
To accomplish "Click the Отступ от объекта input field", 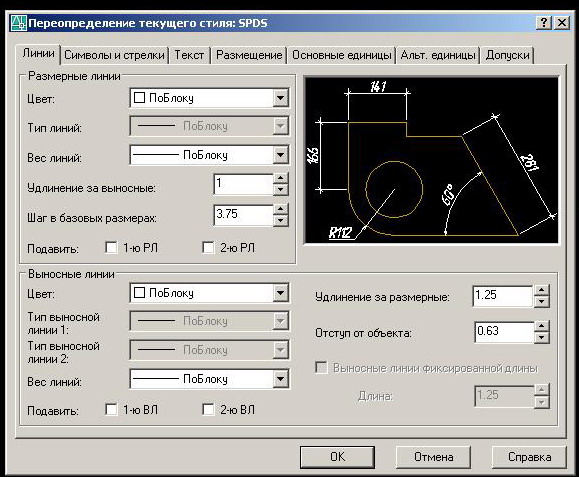I will coord(504,332).
